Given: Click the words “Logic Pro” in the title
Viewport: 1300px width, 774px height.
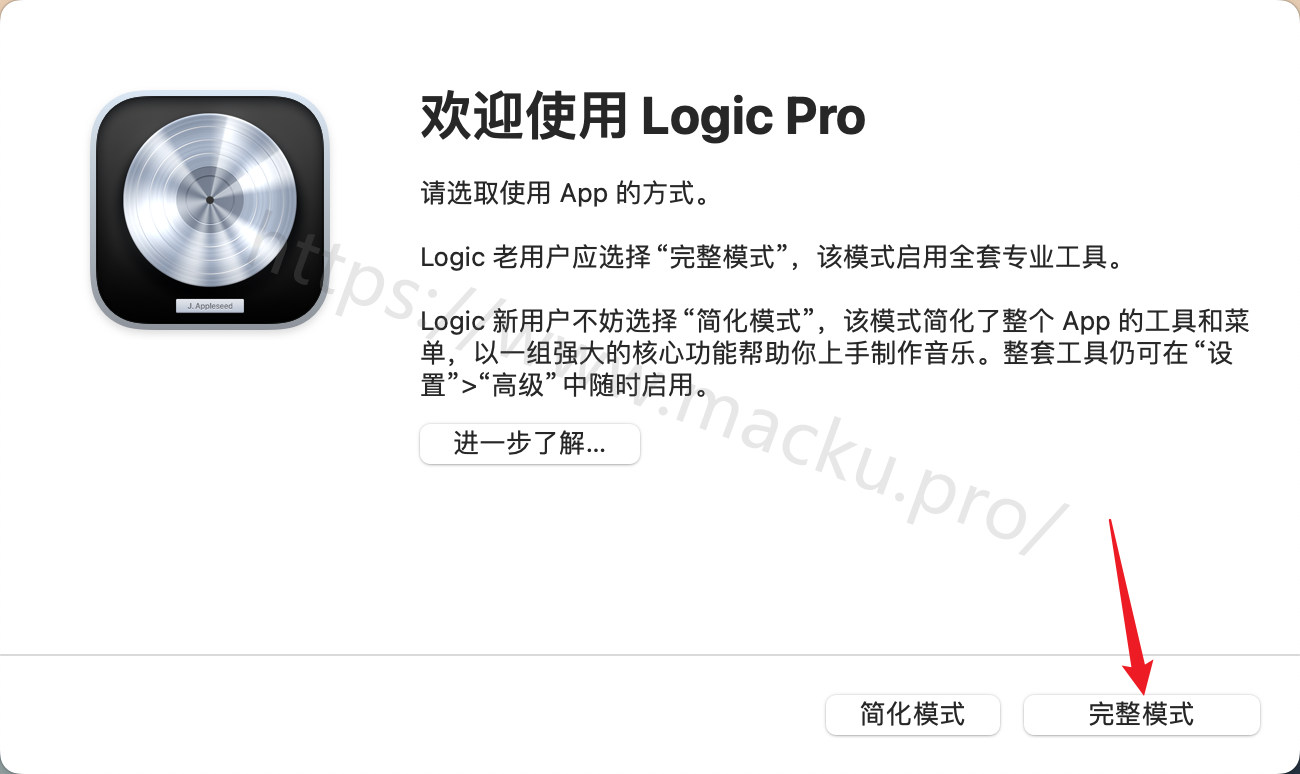Looking at the screenshot, I should 753,118.
